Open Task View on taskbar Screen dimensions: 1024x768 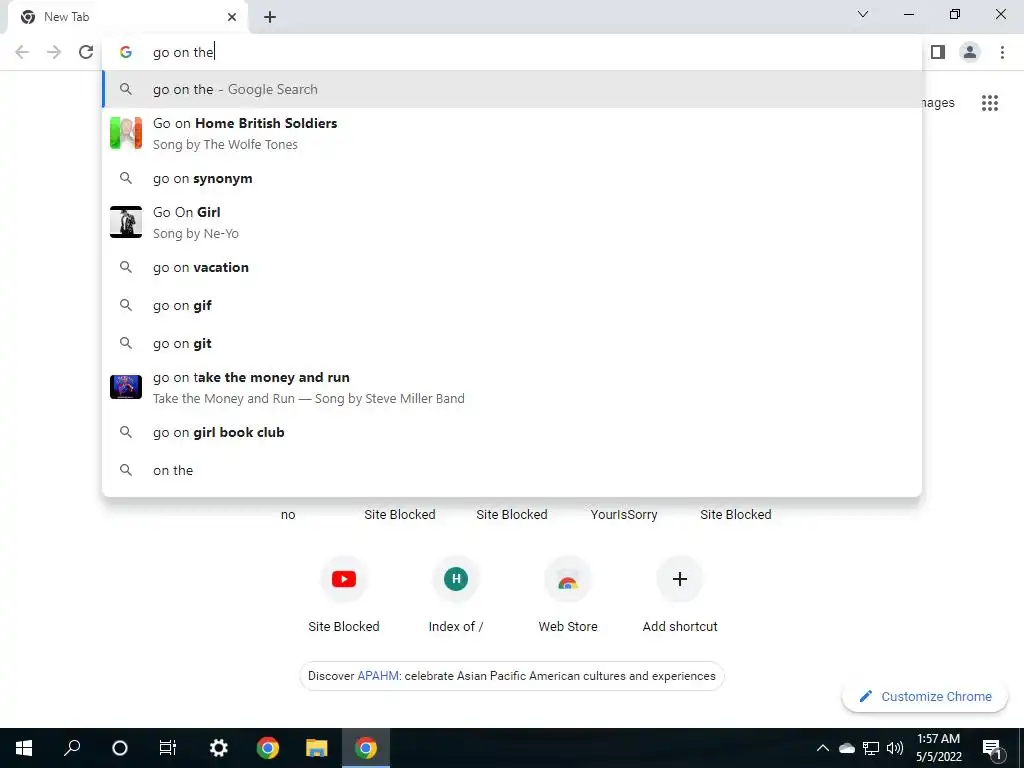tap(168, 748)
